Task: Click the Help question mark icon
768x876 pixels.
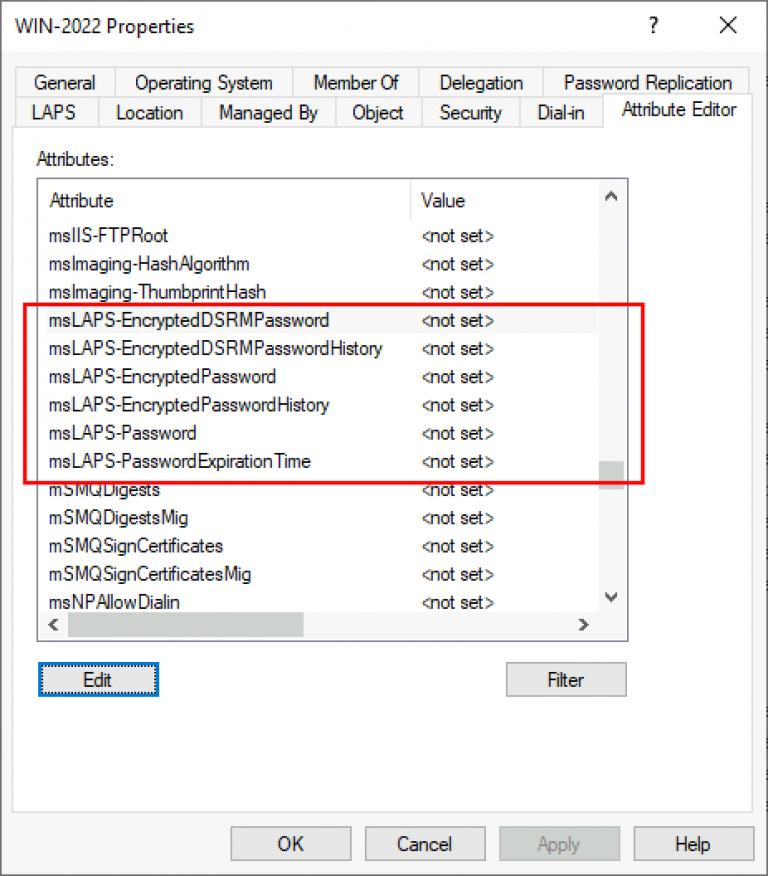Action: click(654, 26)
